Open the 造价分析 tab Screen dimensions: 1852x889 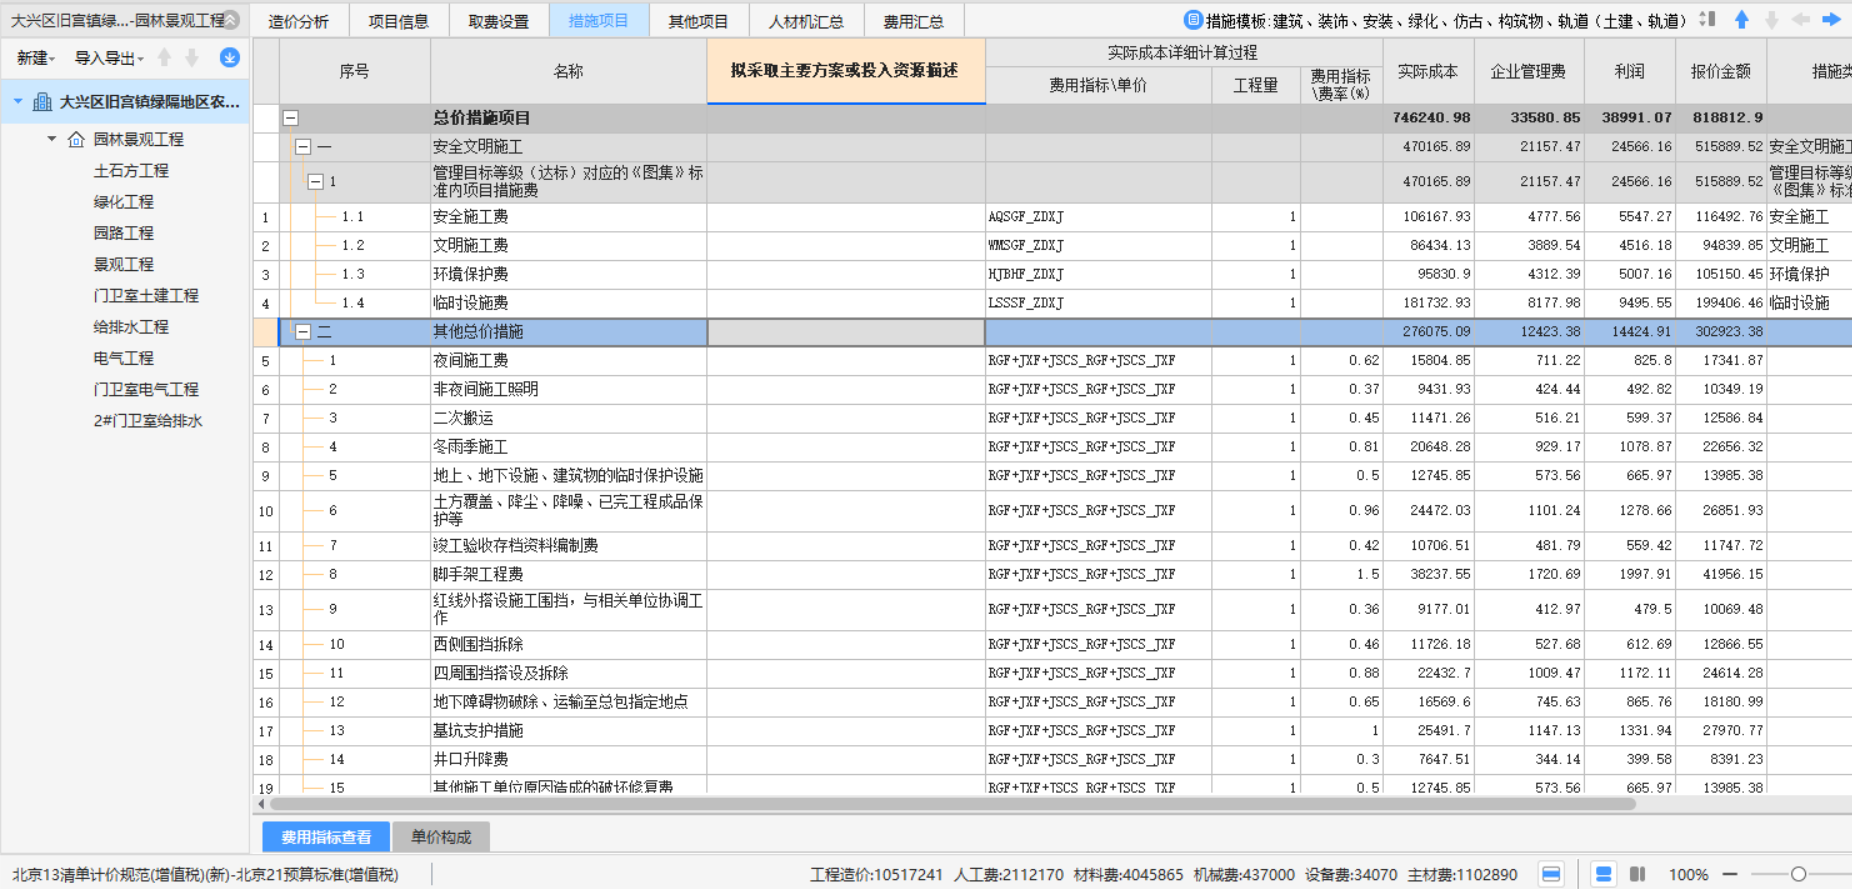(x=299, y=21)
